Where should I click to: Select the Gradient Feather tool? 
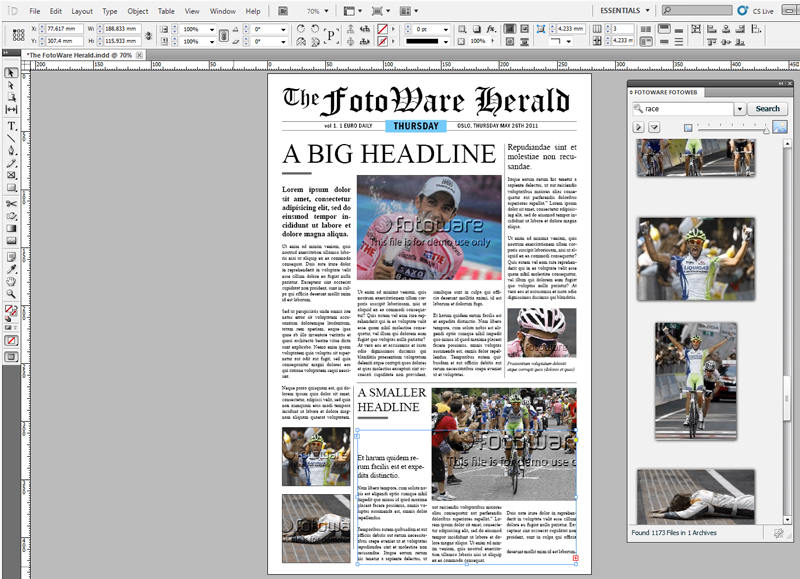[x=11, y=240]
